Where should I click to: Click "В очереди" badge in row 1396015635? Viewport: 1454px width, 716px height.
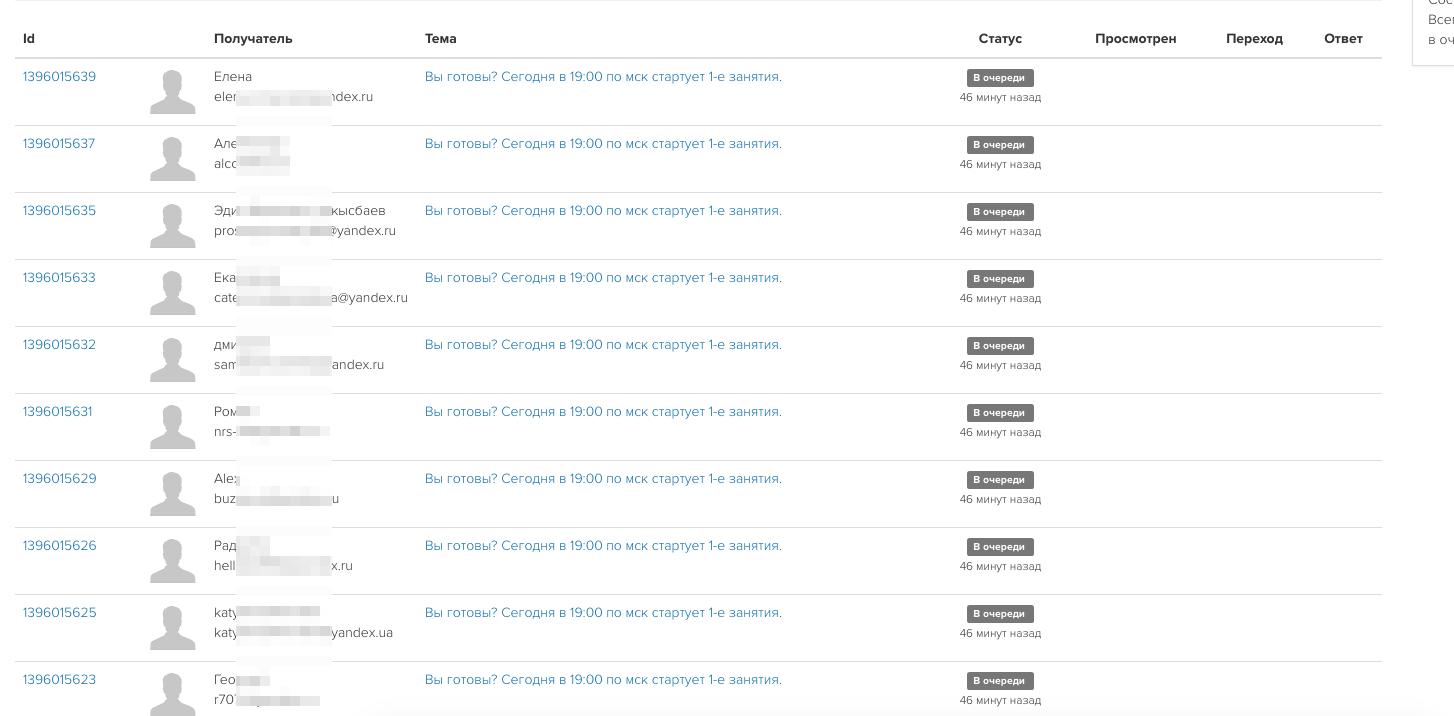999,212
